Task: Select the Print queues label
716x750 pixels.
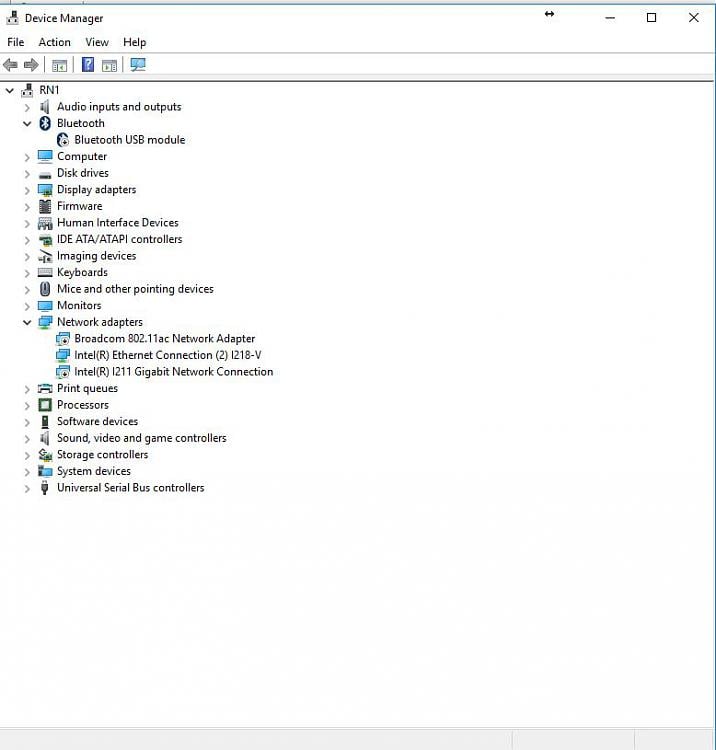Action: [x=88, y=388]
